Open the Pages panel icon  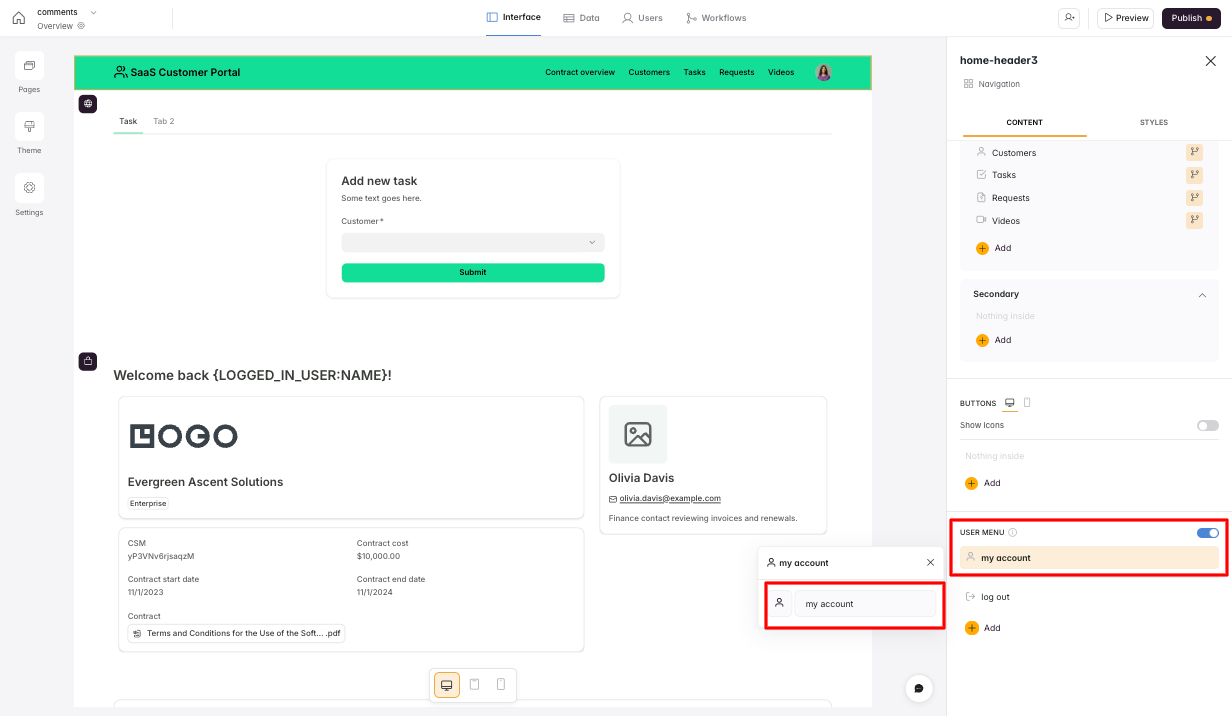[29, 66]
